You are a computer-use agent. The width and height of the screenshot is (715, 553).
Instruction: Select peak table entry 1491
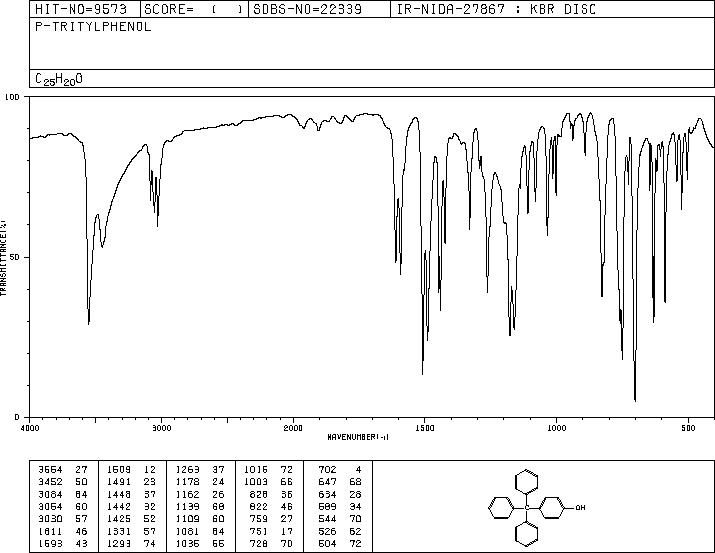pos(119,482)
